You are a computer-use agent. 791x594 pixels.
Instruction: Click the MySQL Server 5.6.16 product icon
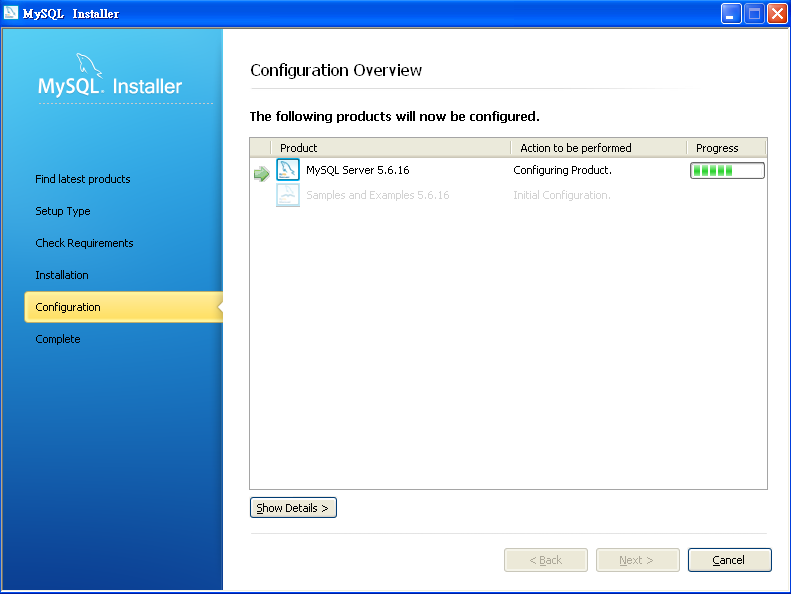coord(288,170)
